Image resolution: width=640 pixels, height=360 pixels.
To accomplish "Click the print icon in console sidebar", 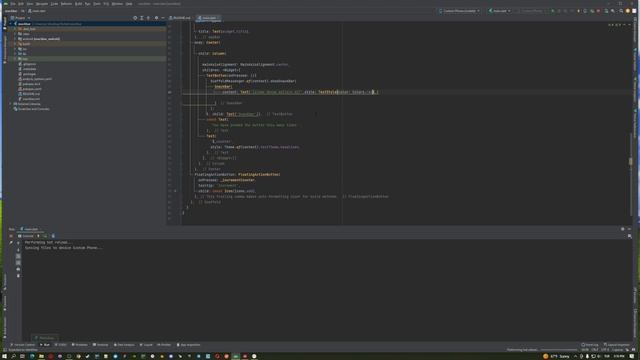I will click(x=18, y=269).
